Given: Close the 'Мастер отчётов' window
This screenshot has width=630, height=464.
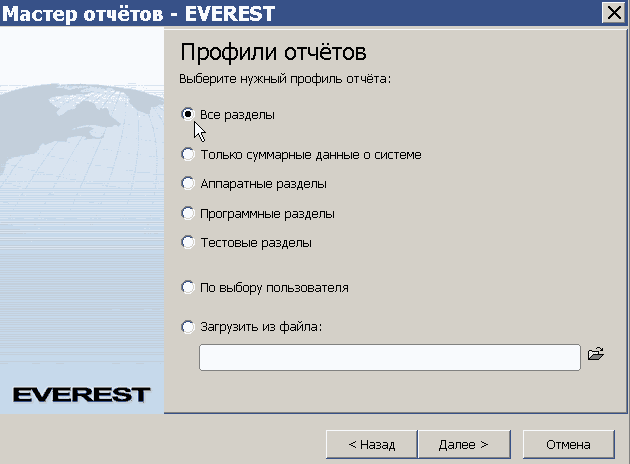Looking at the screenshot, I should click(x=614, y=13).
